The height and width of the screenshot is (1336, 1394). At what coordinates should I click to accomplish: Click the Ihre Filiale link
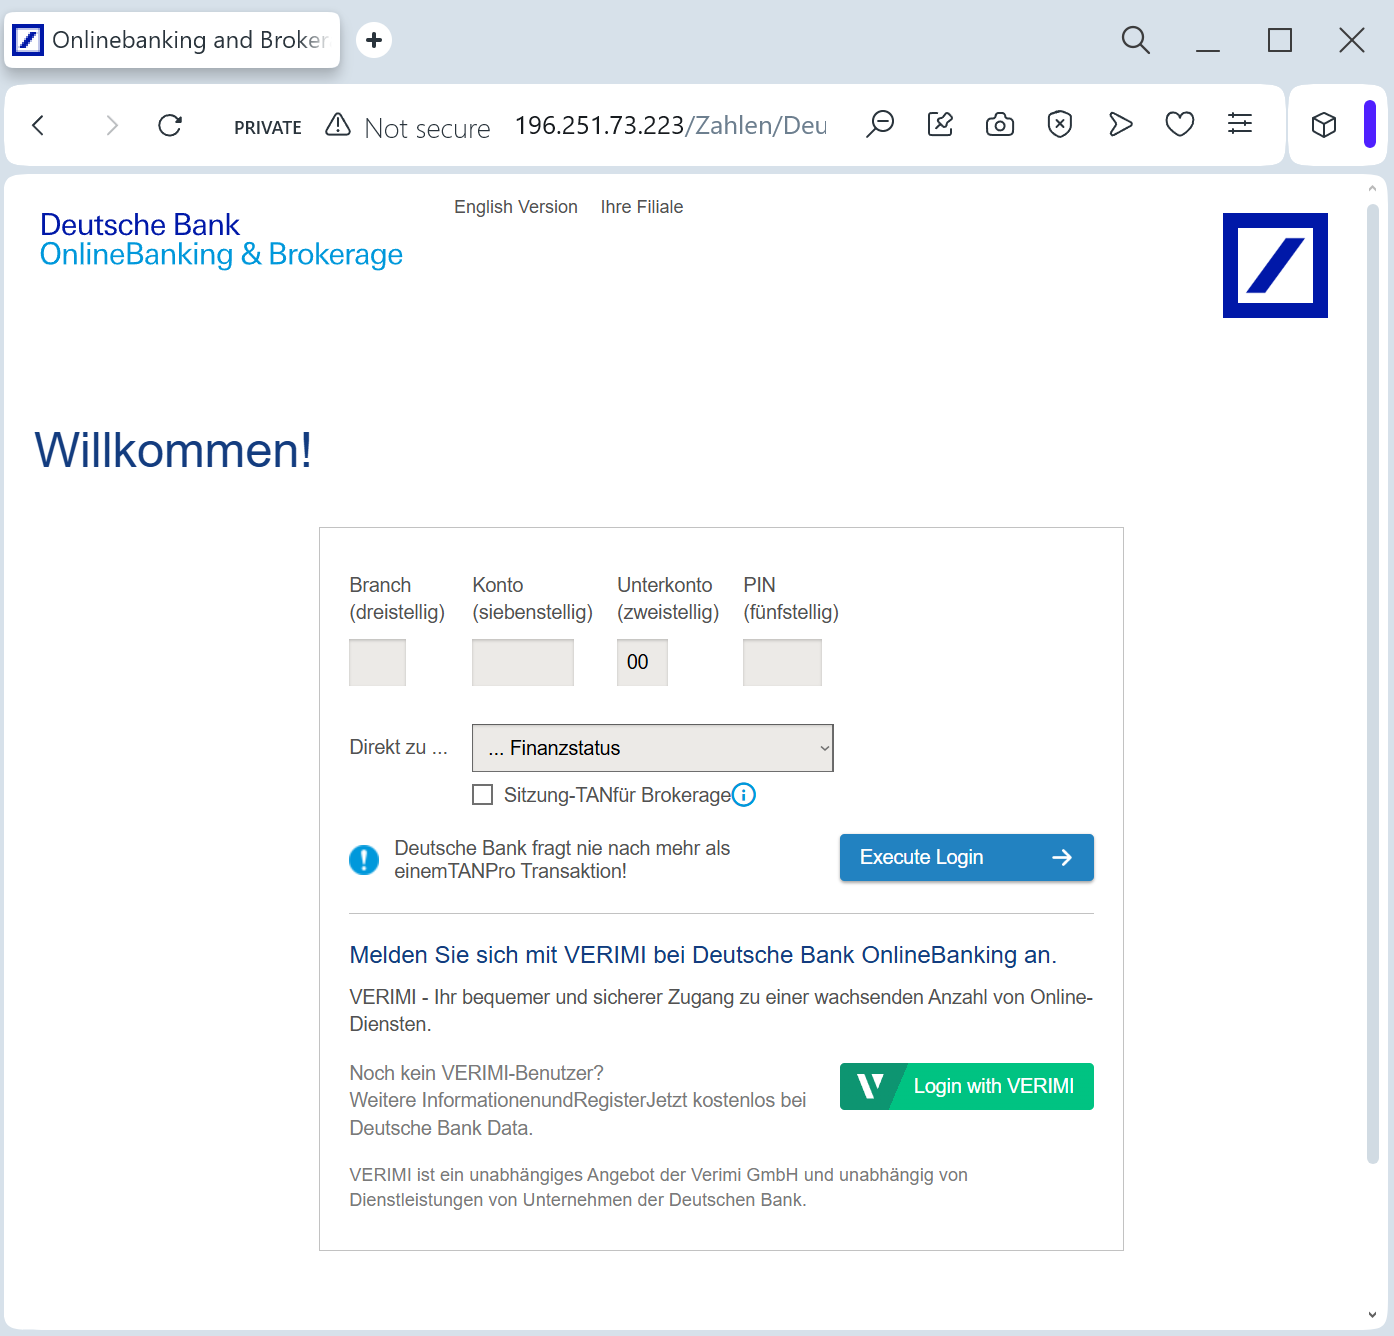(641, 207)
